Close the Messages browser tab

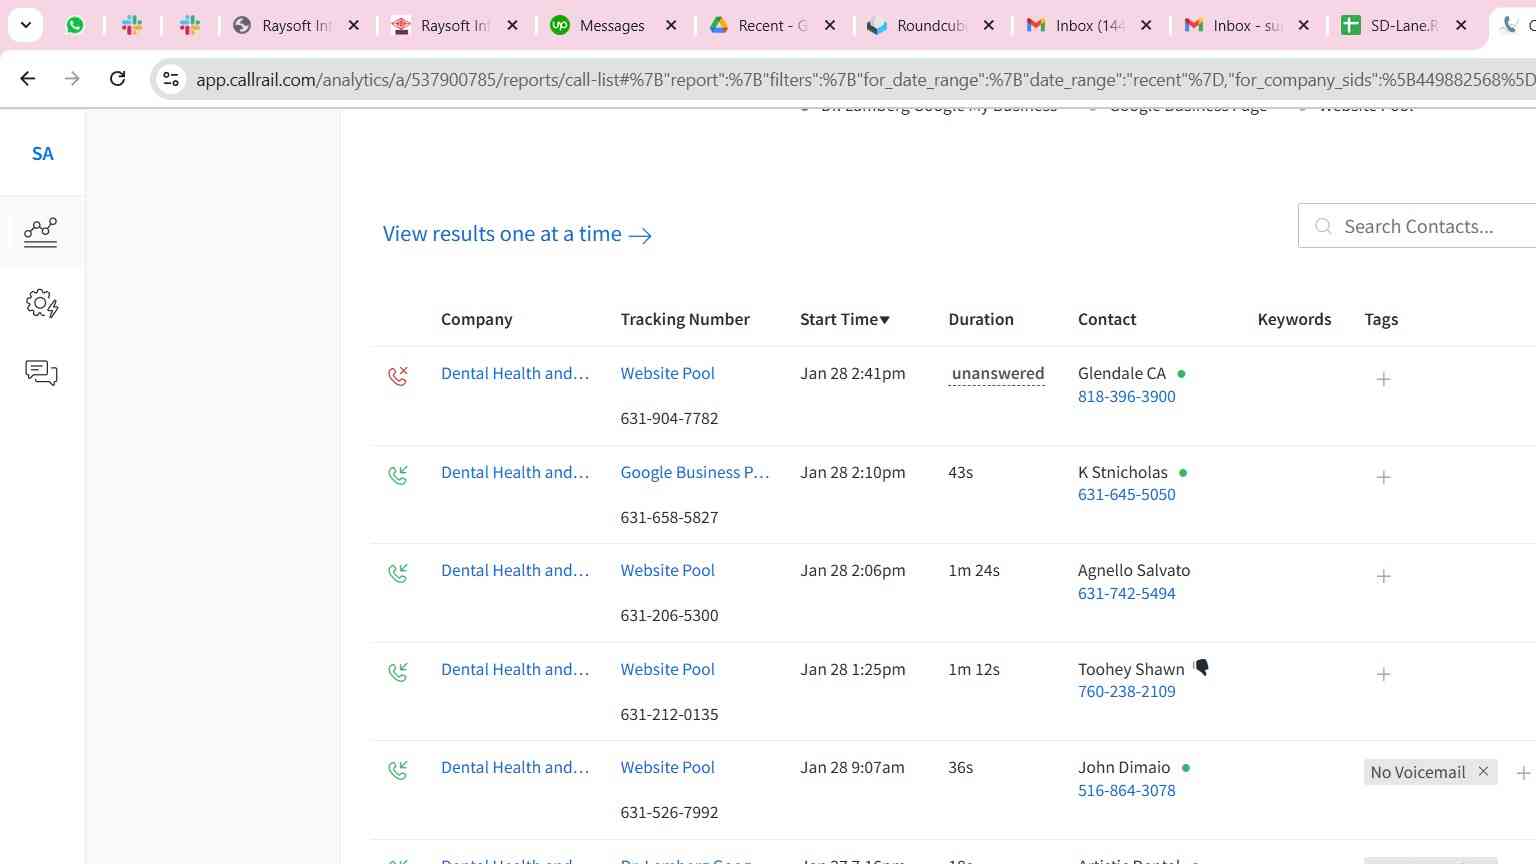coord(671,25)
